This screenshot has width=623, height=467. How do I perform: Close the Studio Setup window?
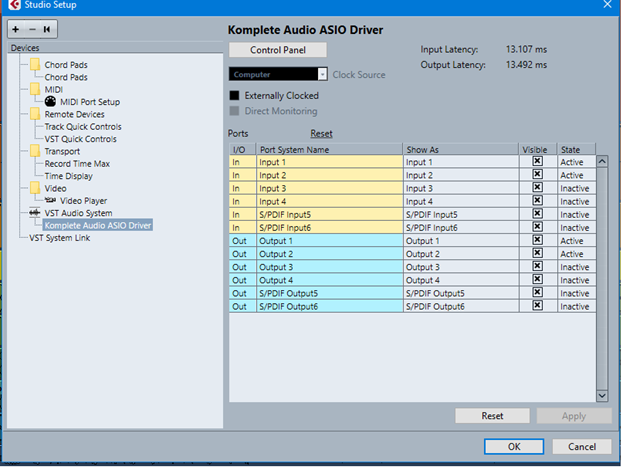point(607,4)
